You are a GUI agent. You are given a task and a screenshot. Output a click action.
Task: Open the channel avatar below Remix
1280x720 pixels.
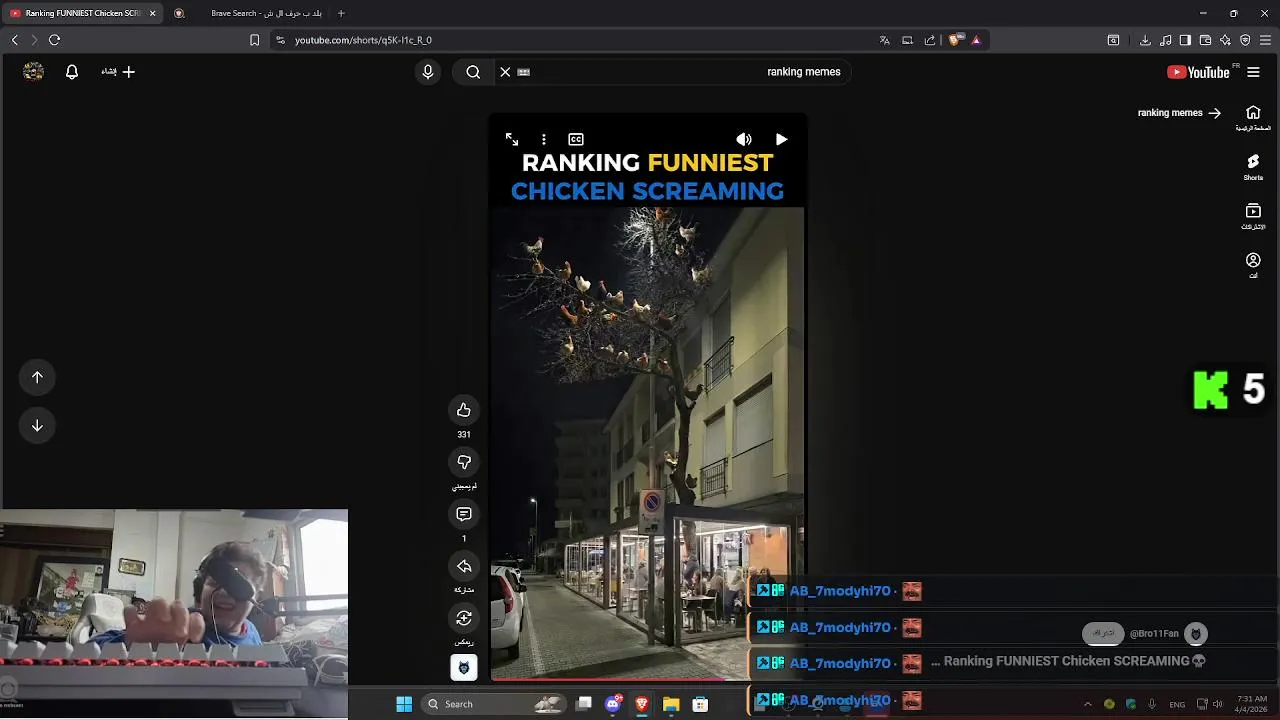[x=464, y=667]
